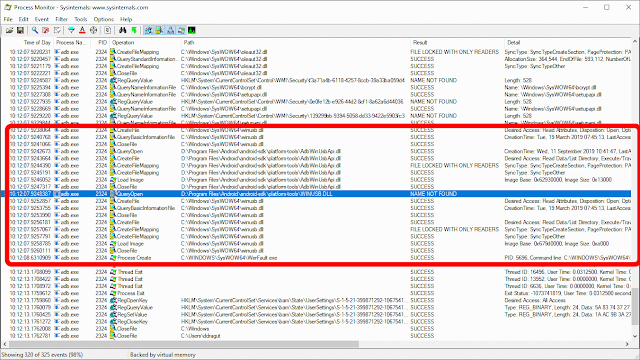
Task: Toggle Show Process and Thread Activity
Action: (181, 30)
